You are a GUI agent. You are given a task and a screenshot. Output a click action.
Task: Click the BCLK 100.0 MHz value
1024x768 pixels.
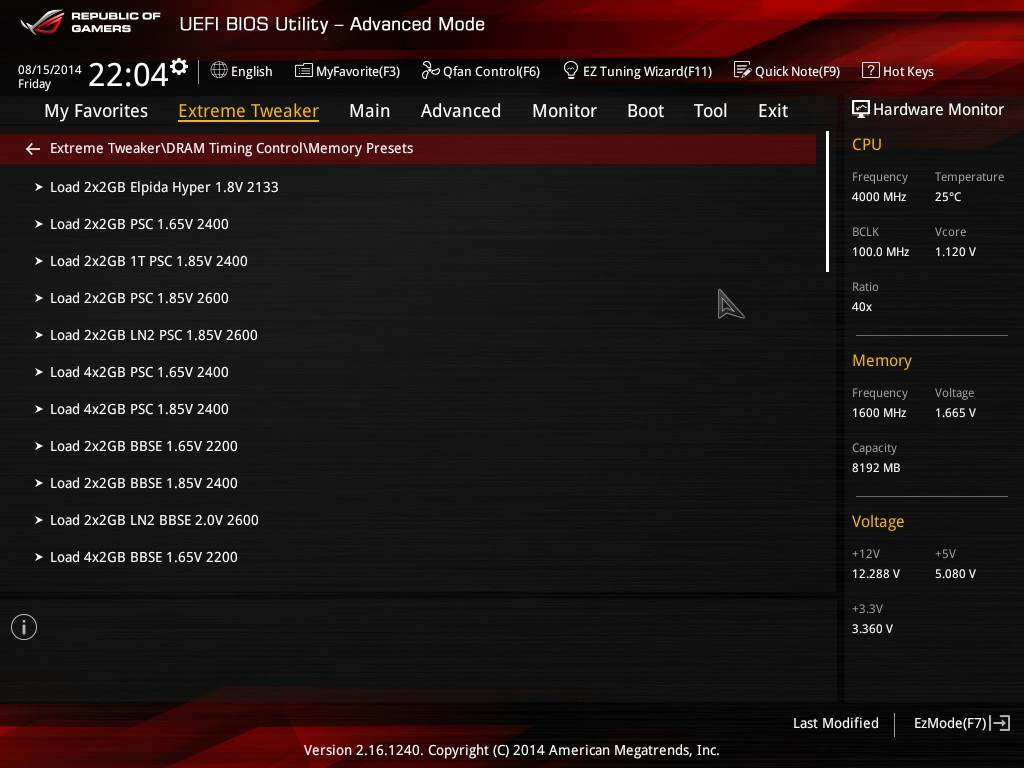click(880, 251)
